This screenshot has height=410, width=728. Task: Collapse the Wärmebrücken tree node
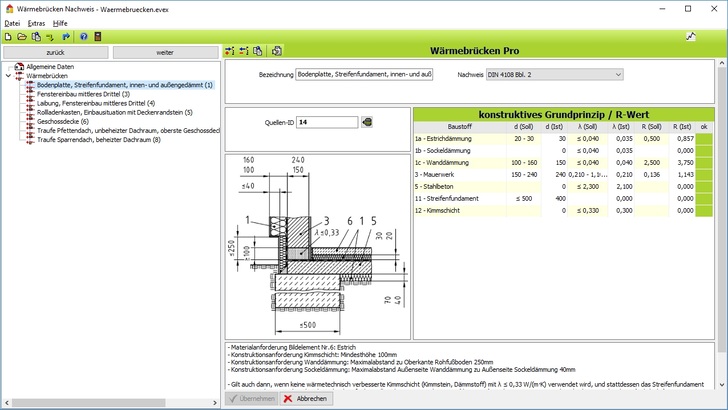pyautogui.click(x=8, y=76)
